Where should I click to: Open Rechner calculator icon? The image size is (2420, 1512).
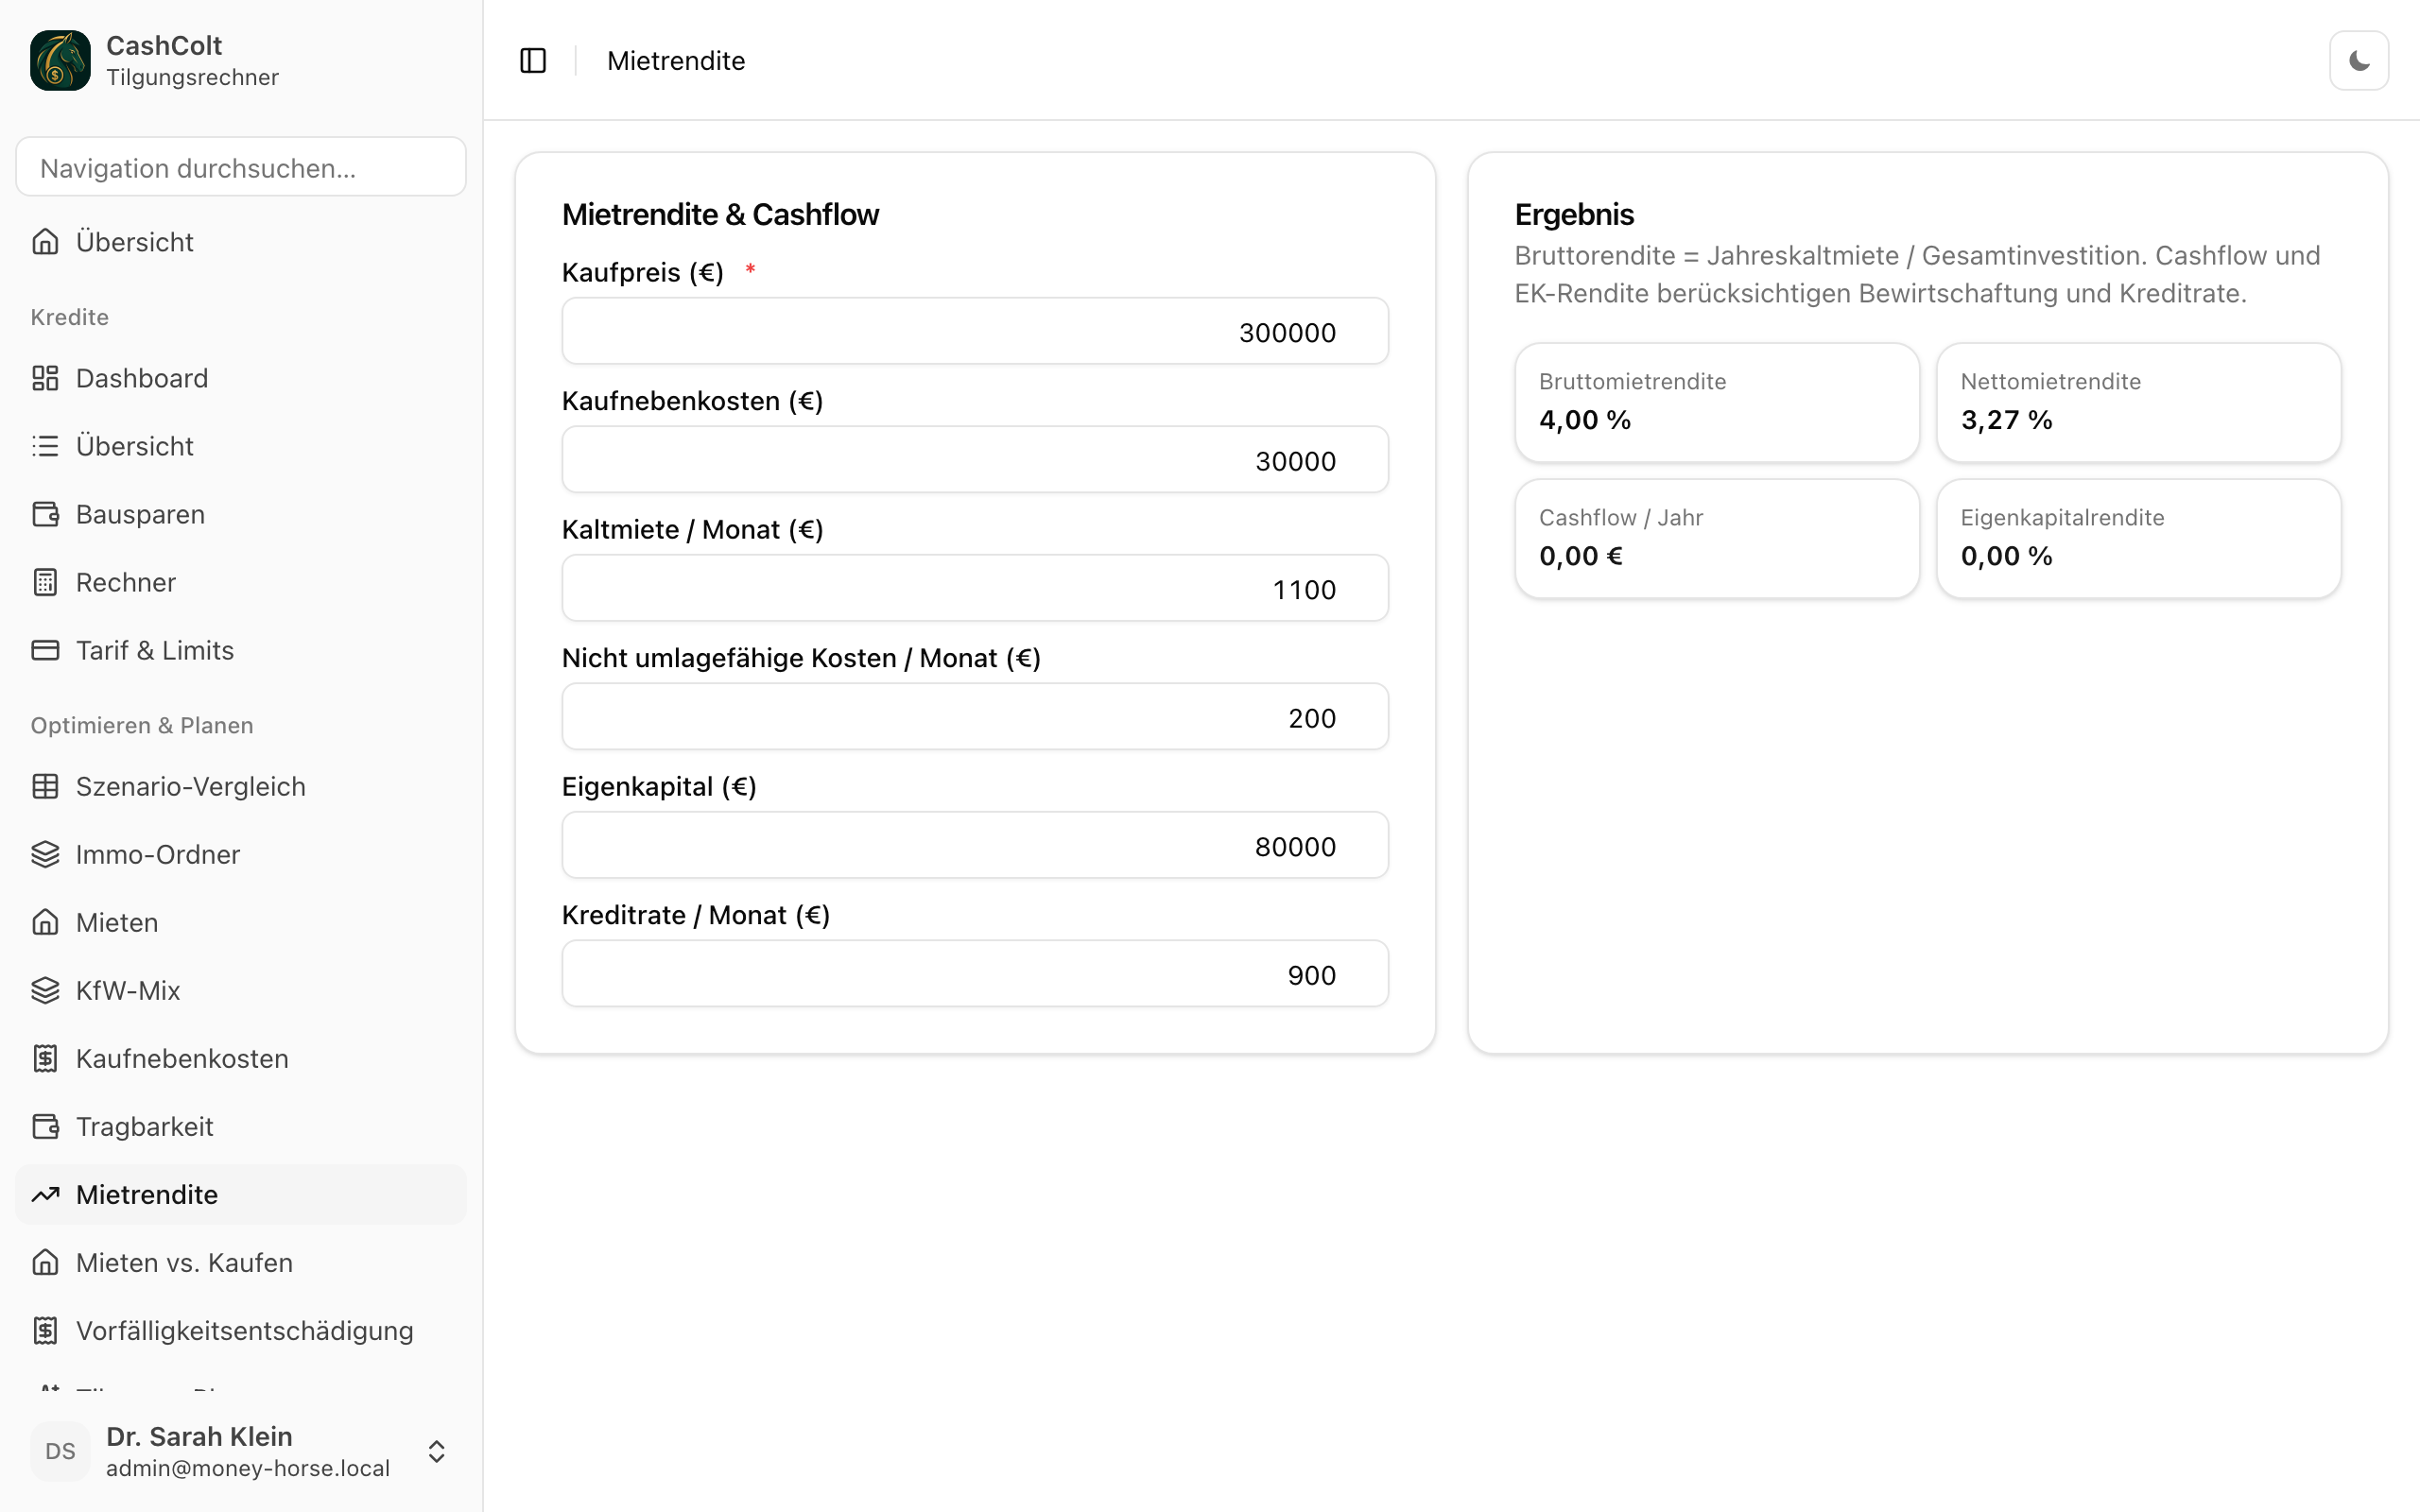(45, 582)
